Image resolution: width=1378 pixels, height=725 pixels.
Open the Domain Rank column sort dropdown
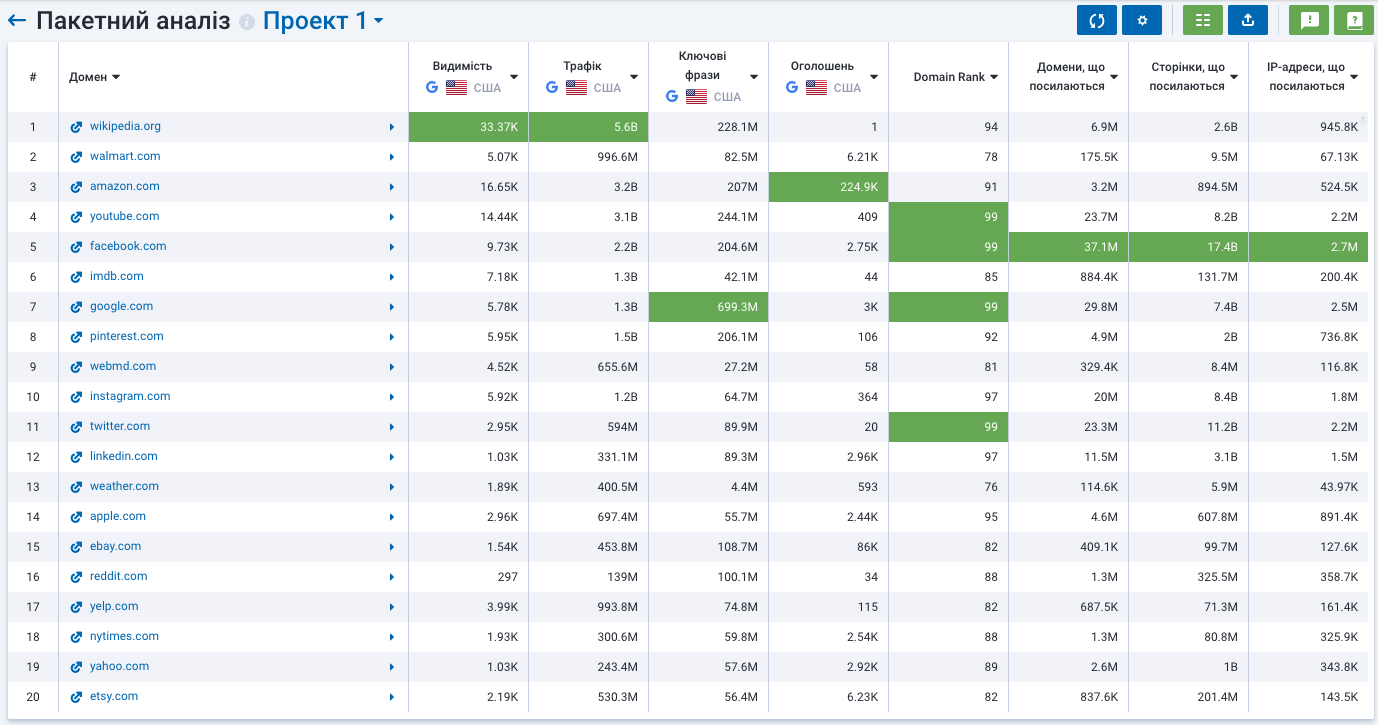tap(993, 77)
